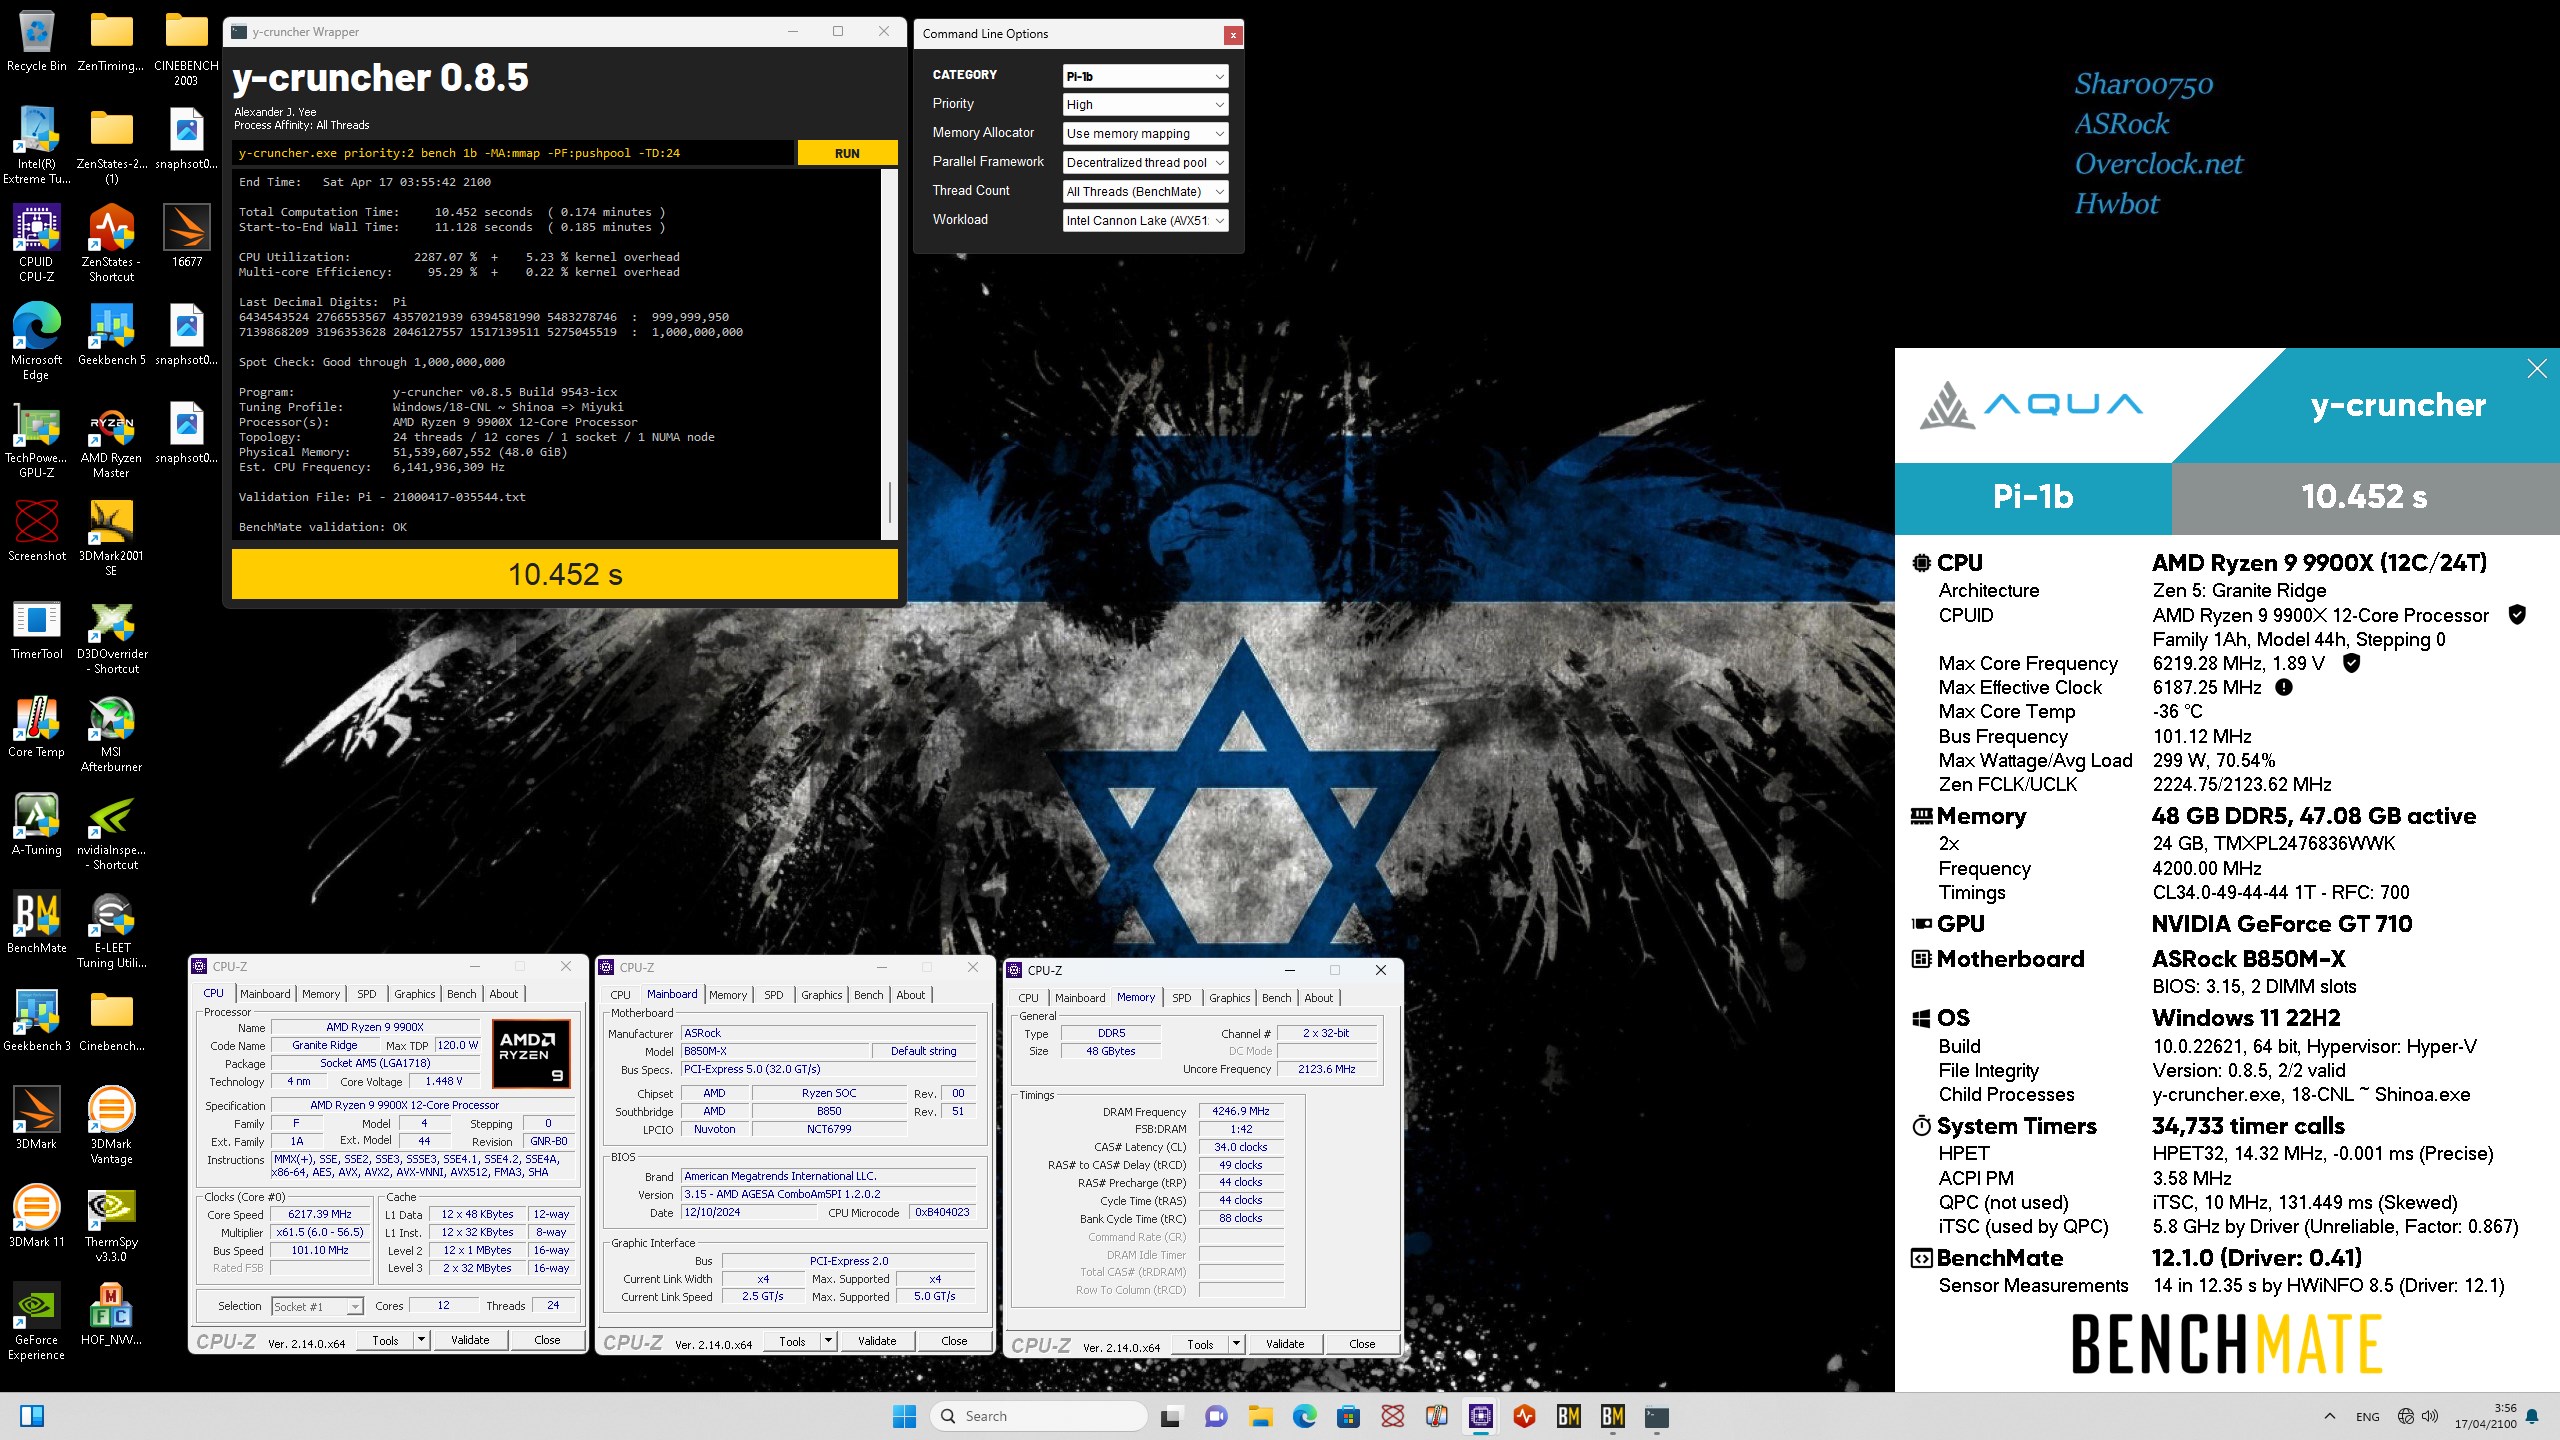Click the y-cruncher command line input field
This screenshot has width=2560, height=1440.
[x=514, y=153]
